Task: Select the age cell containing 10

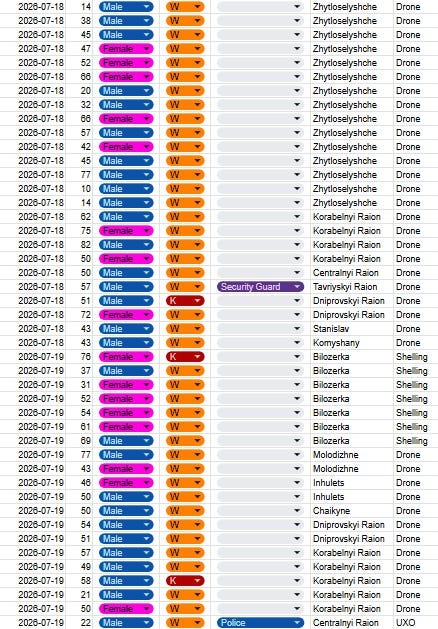Action: pyautogui.click(x=80, y=189)
